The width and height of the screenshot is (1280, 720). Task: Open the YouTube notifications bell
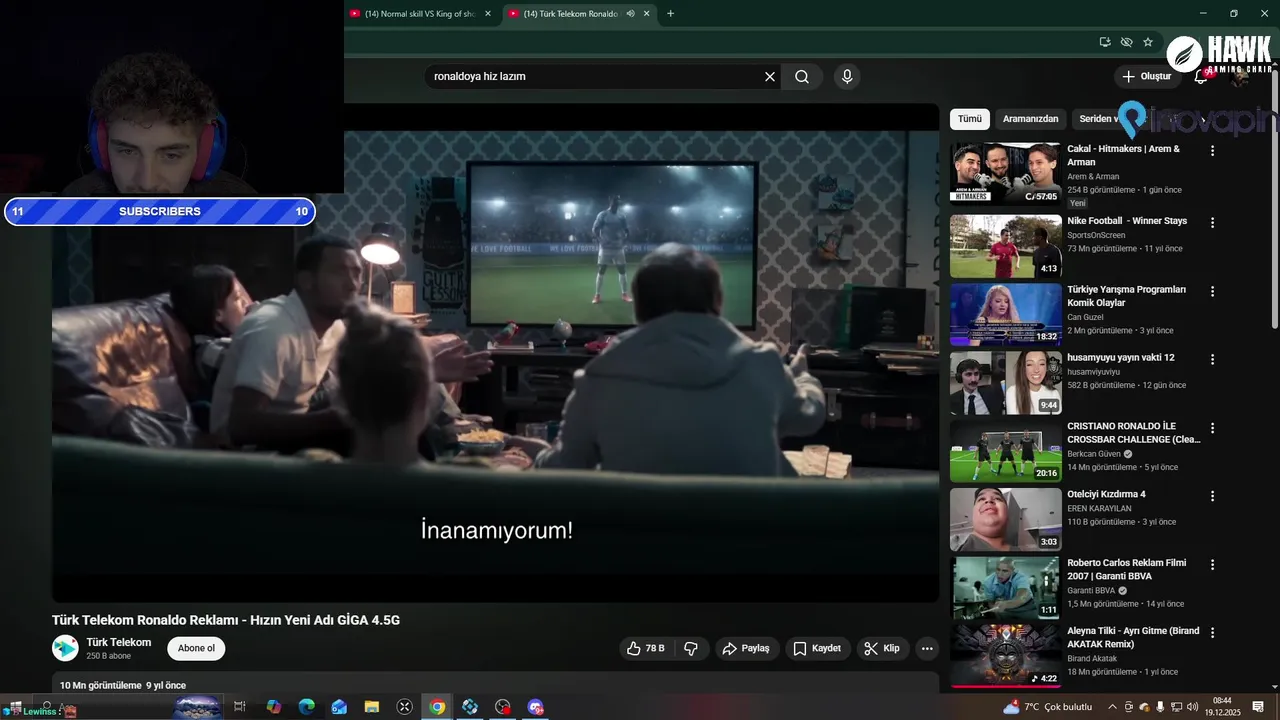point(1201,77)
